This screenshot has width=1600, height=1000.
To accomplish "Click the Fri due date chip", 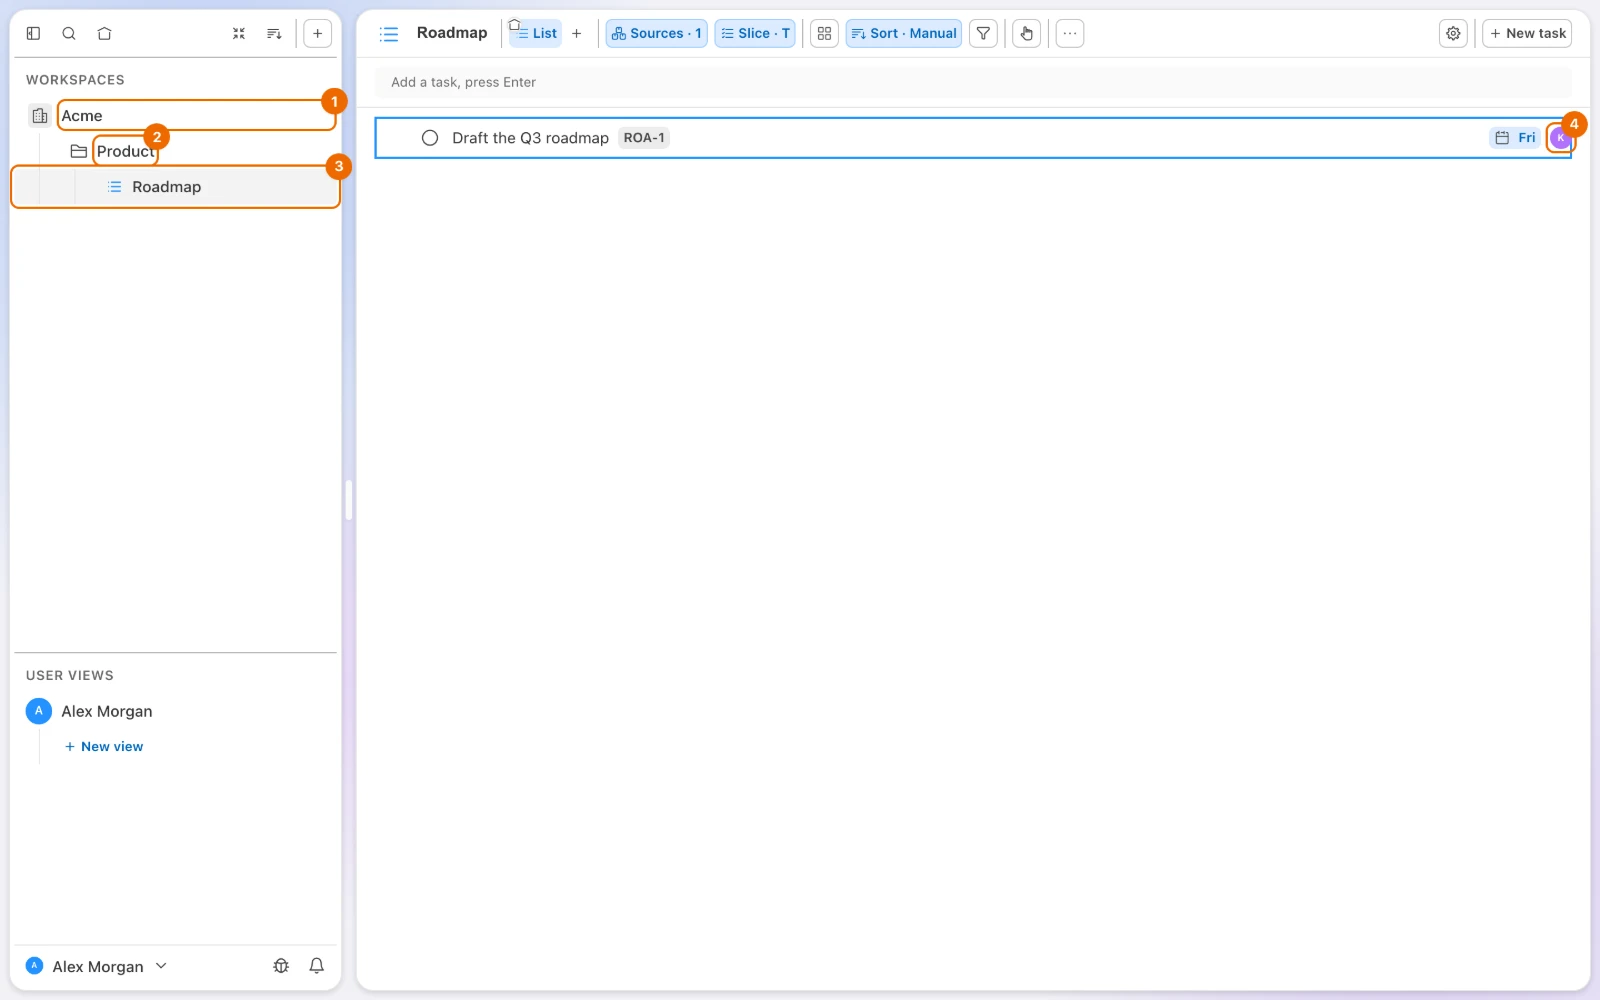I will [1515, 138].
